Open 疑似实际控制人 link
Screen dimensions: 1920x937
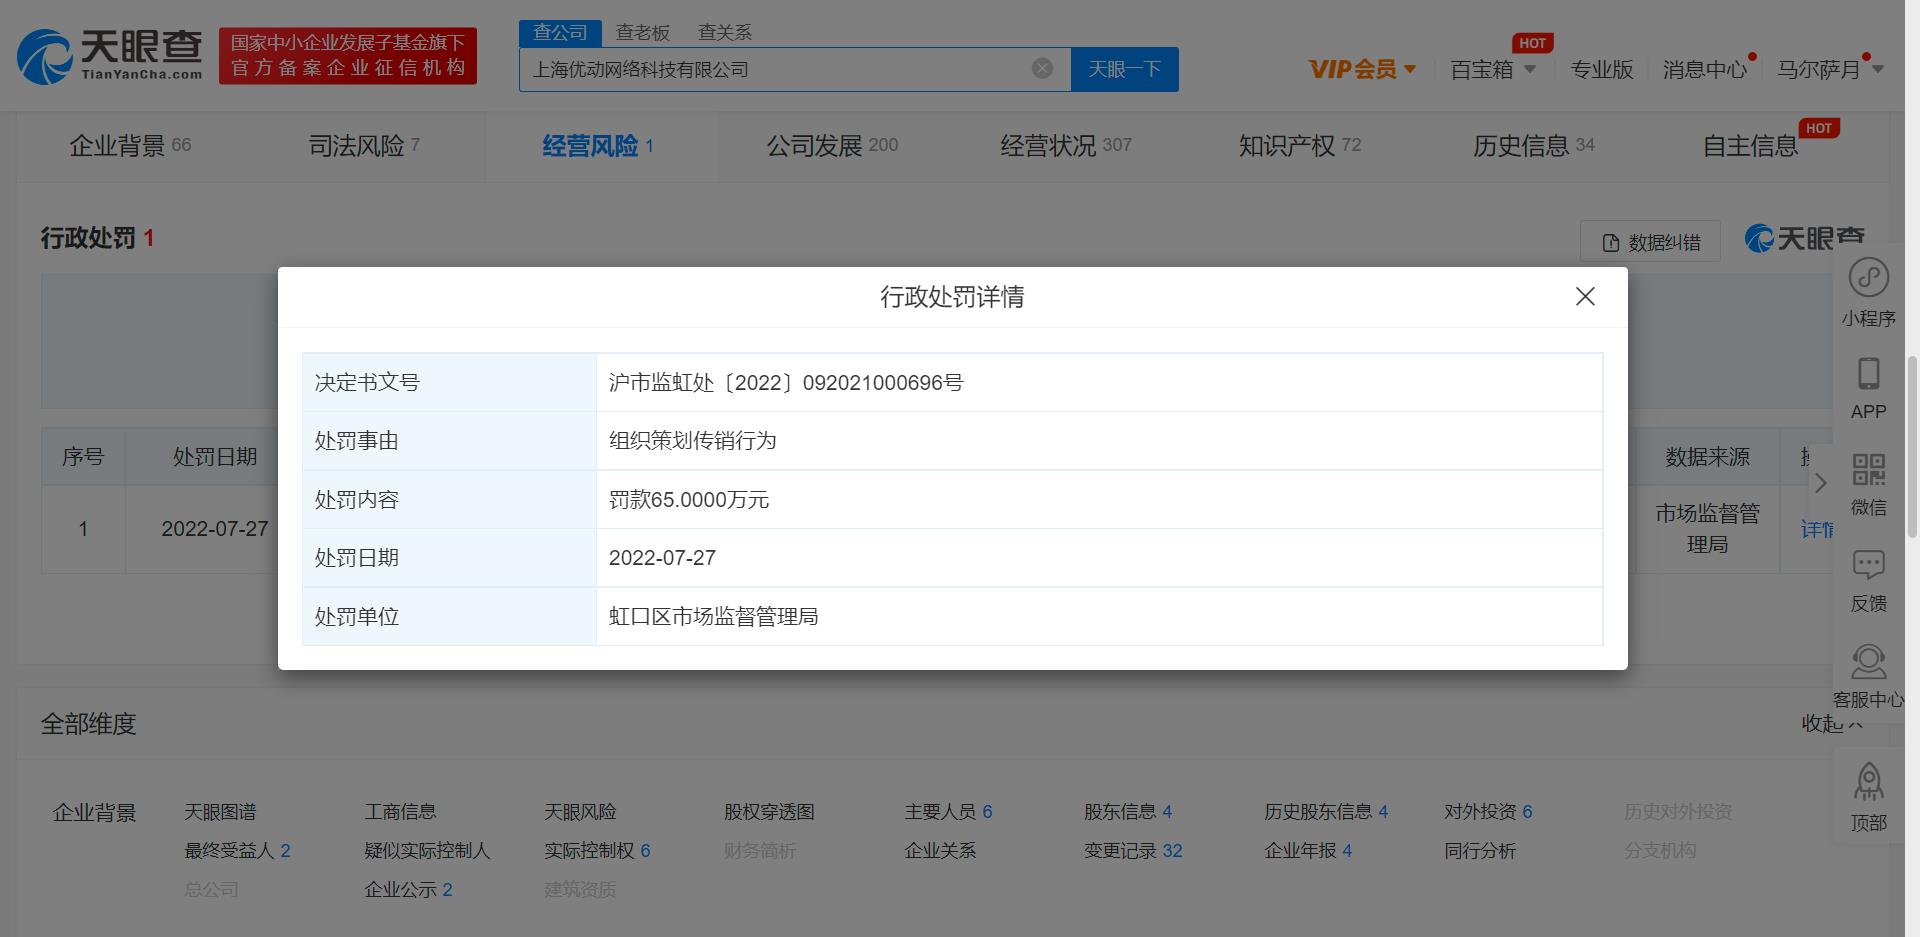point(427,851)
